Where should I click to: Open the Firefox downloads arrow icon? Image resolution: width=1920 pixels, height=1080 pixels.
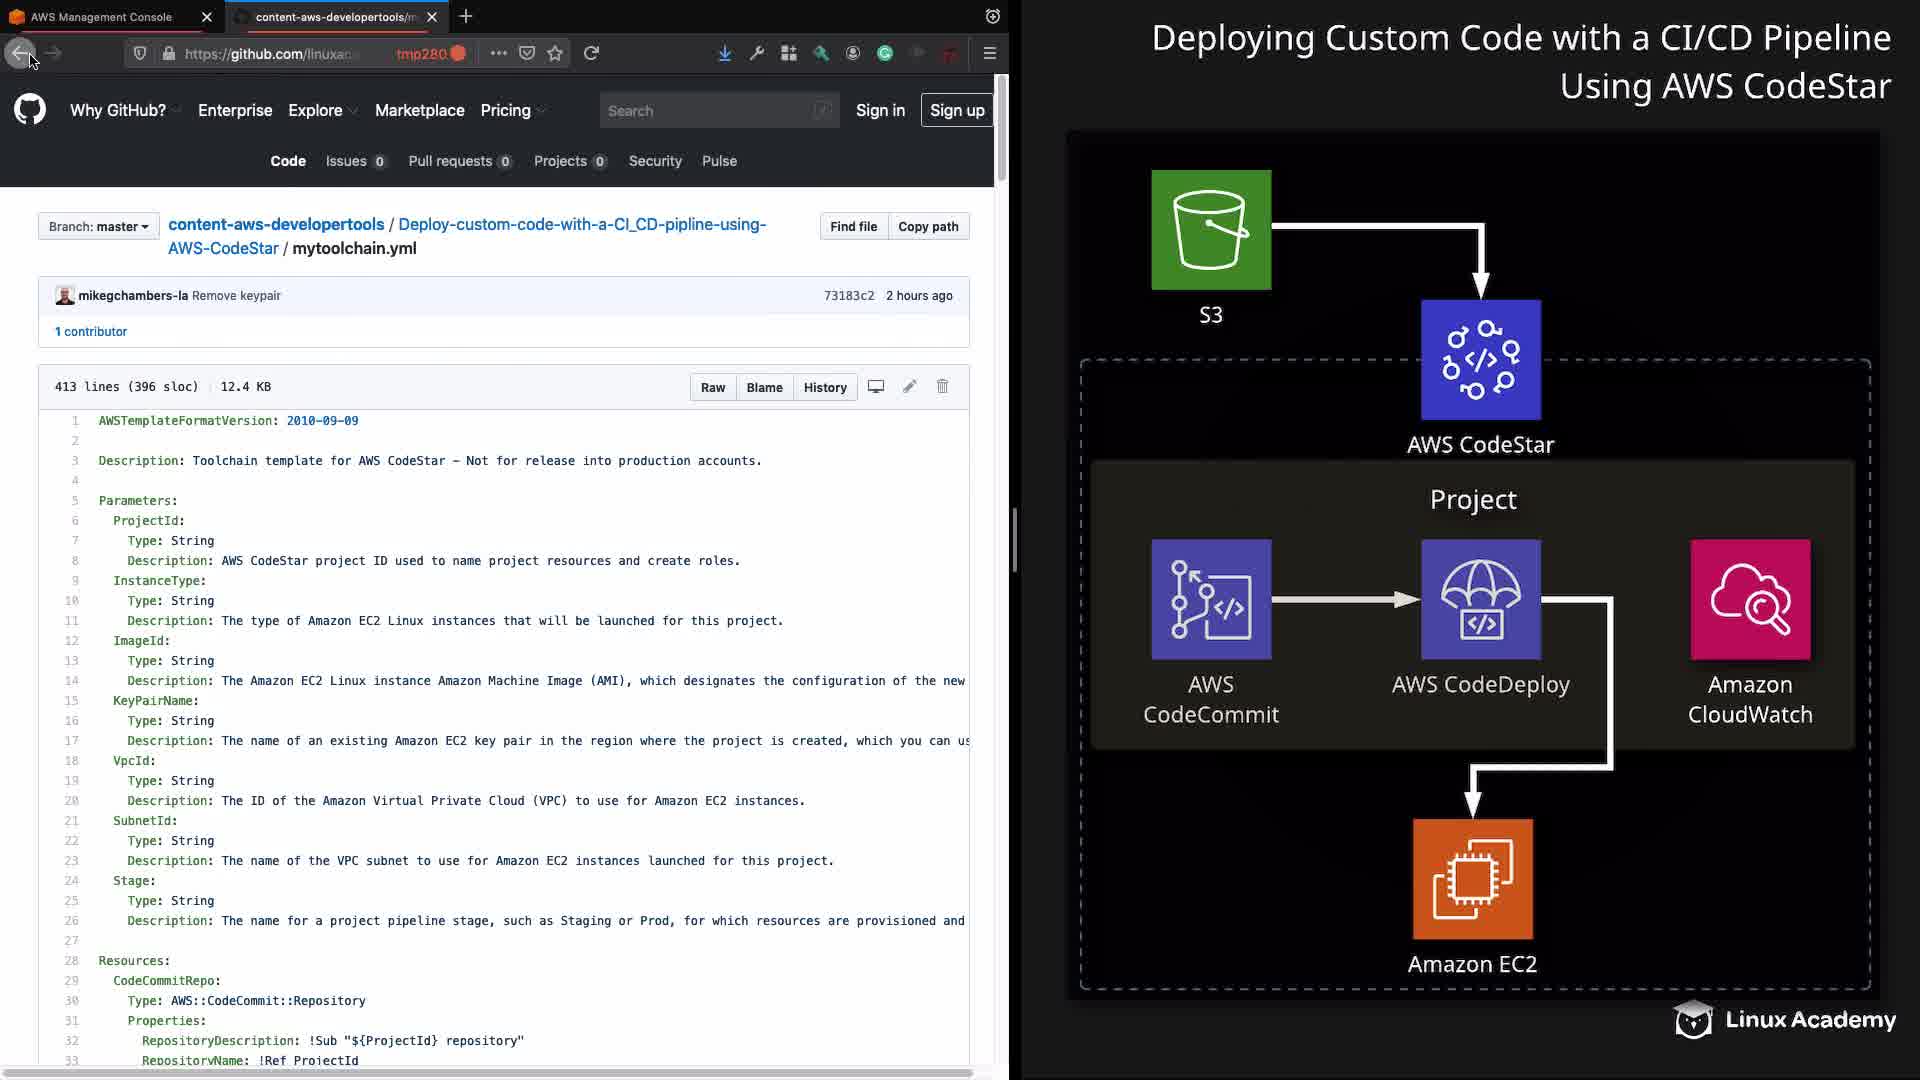coord(724,53)
